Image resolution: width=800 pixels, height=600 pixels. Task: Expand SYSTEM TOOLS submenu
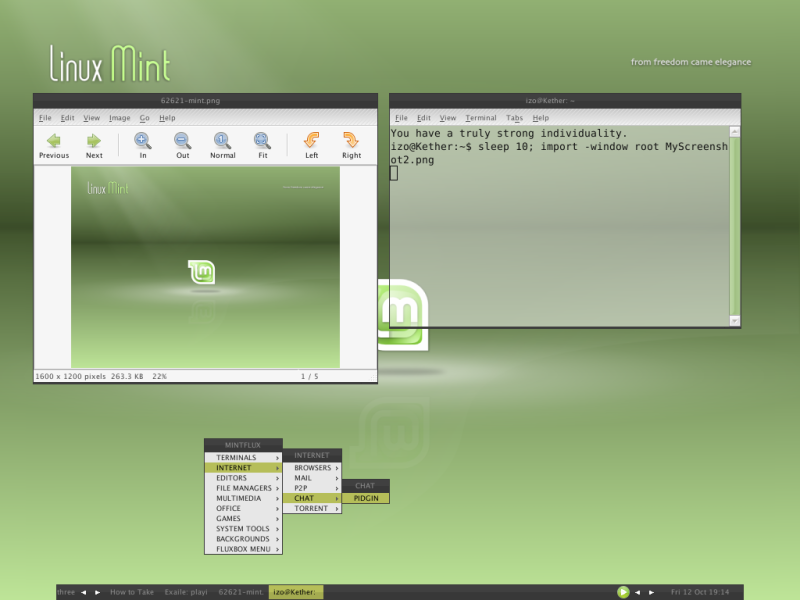[x=243, y=529]
